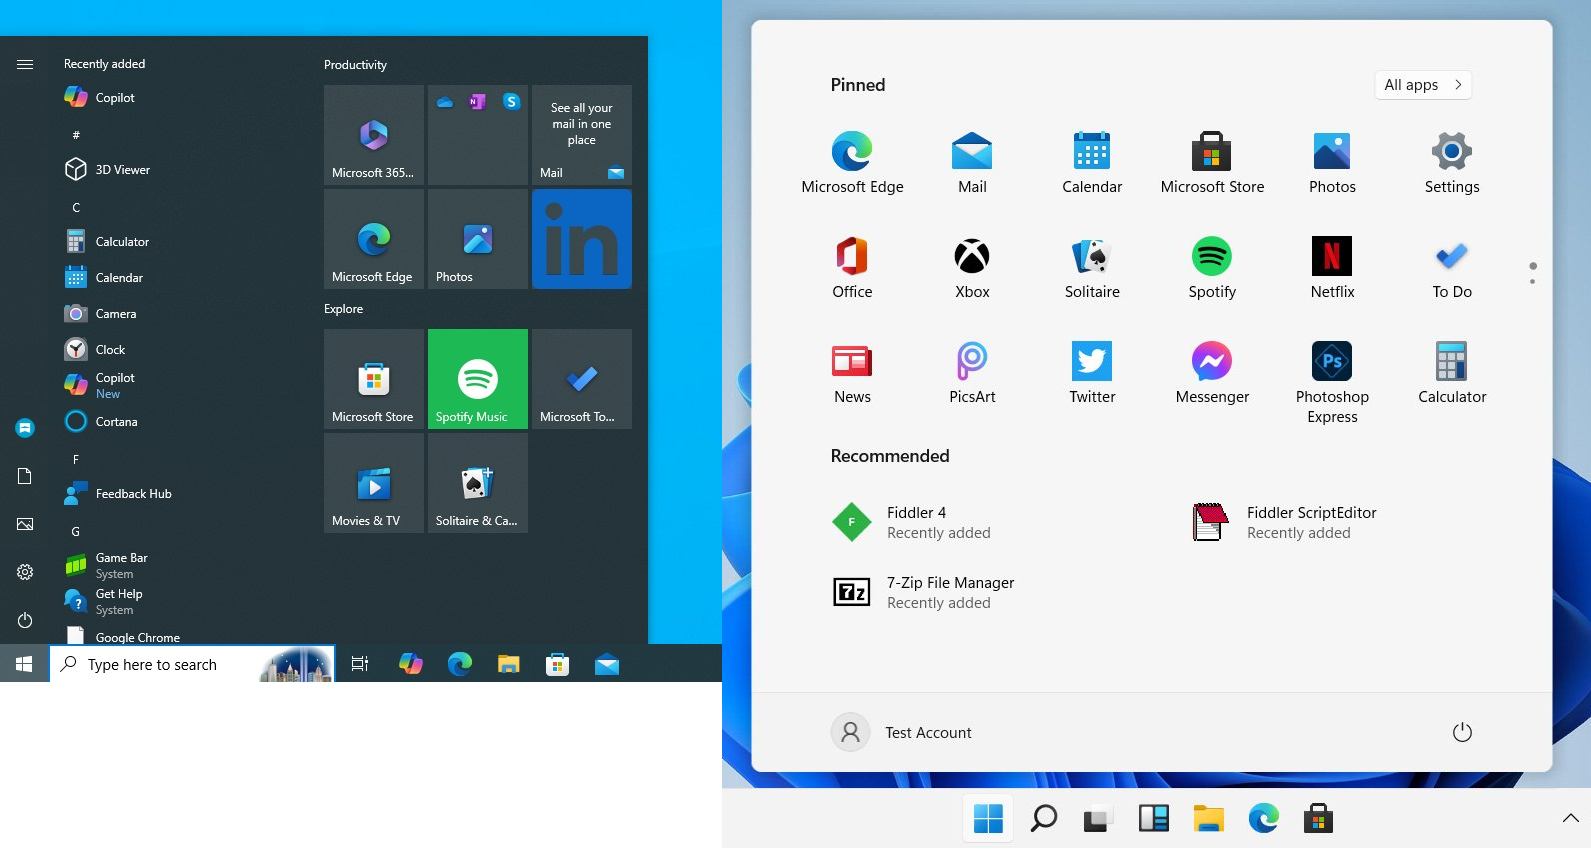1591x849 pixels.
Task: Open Messenger from pinned apps
Action: pyautogui.click(x=1211, y=372)
